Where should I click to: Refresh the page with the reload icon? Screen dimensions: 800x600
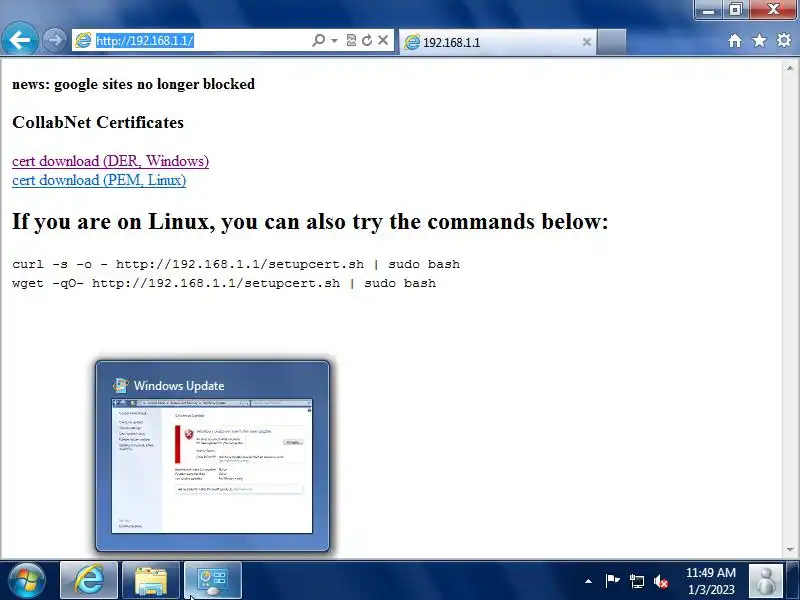[x=367, y=40]
